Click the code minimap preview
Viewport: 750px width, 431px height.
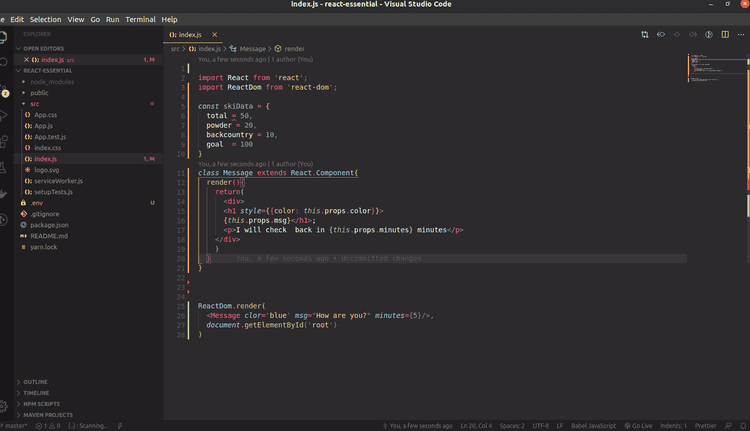tap(716, 68)
